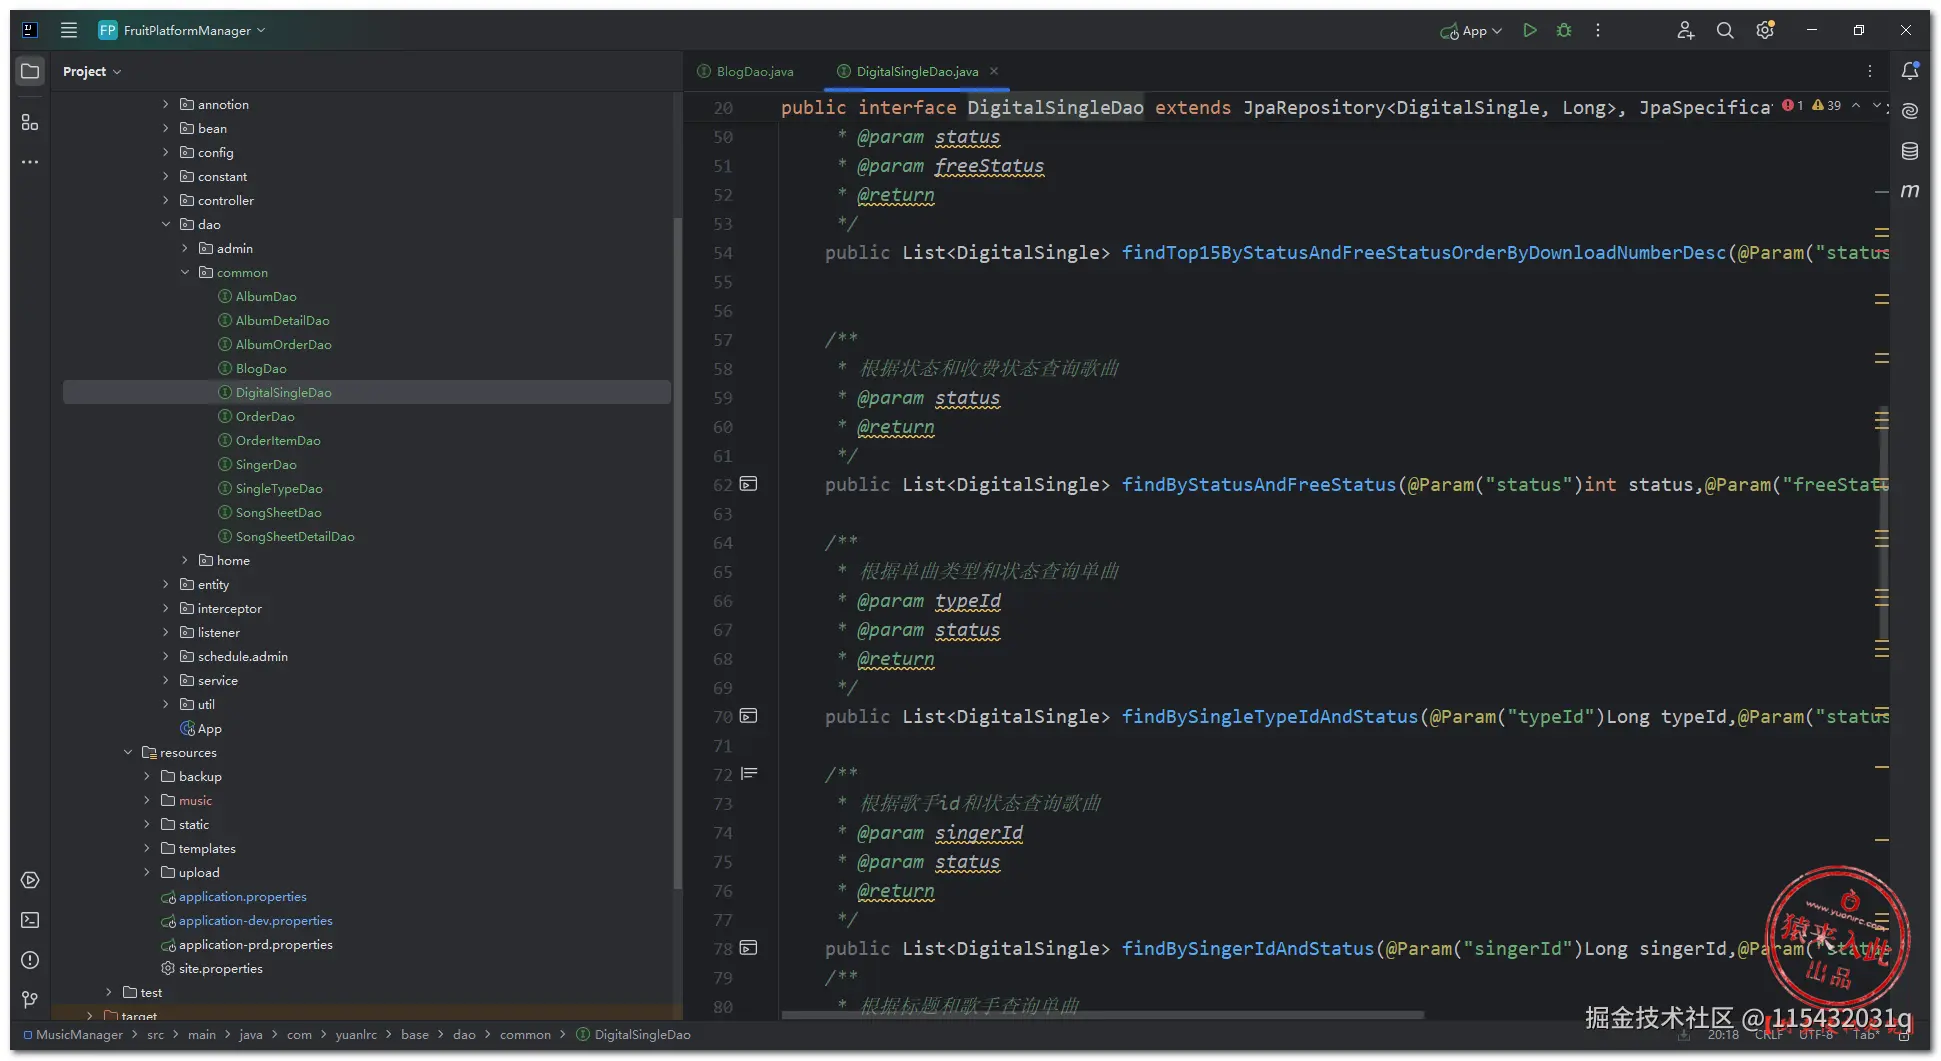Expand the entity package

pos(166,585)
